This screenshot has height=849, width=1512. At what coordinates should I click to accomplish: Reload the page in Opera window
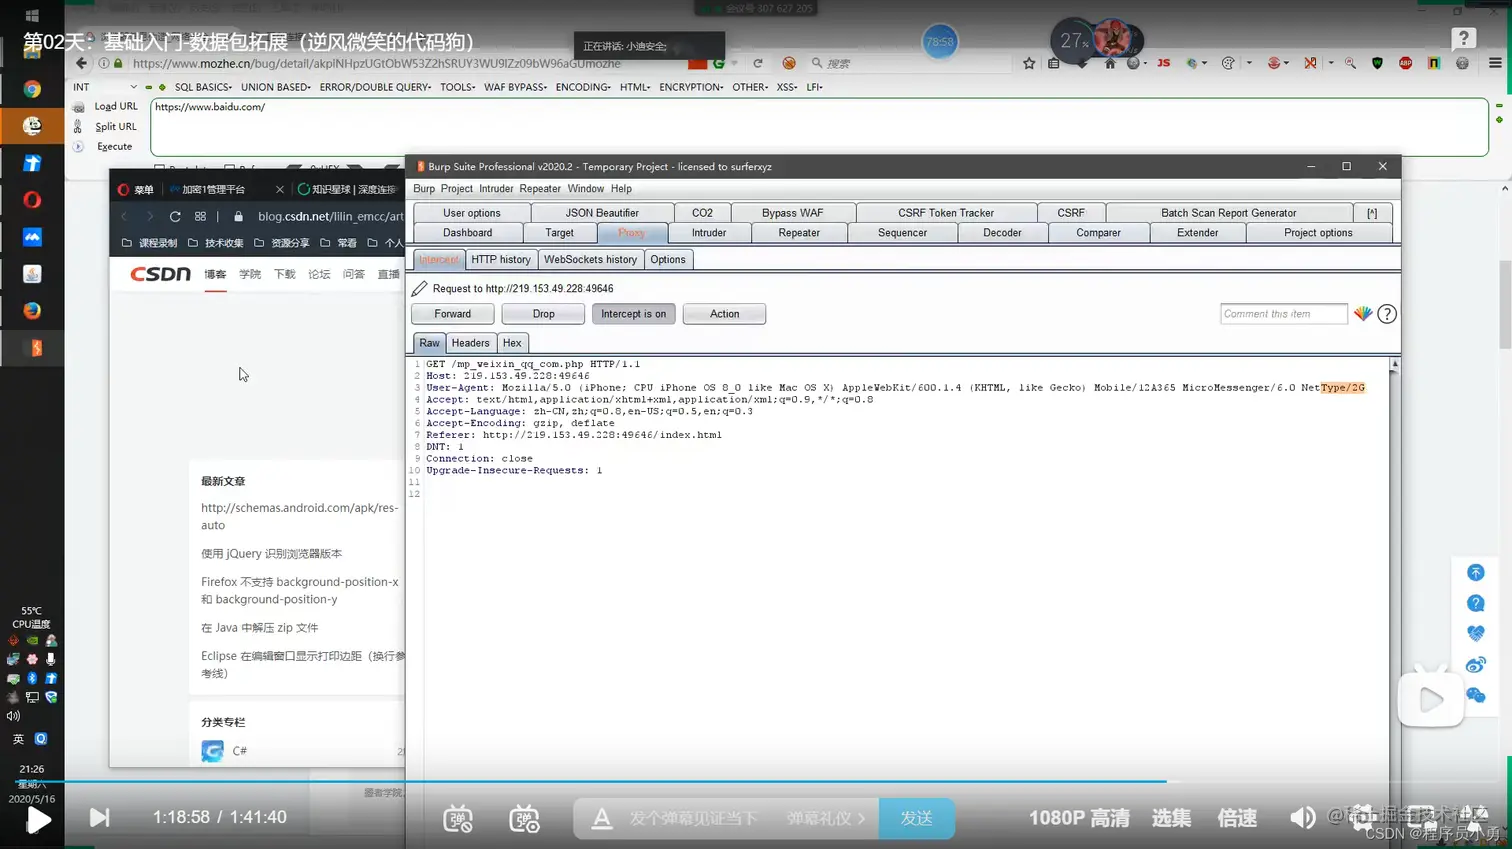click(175, 216)
